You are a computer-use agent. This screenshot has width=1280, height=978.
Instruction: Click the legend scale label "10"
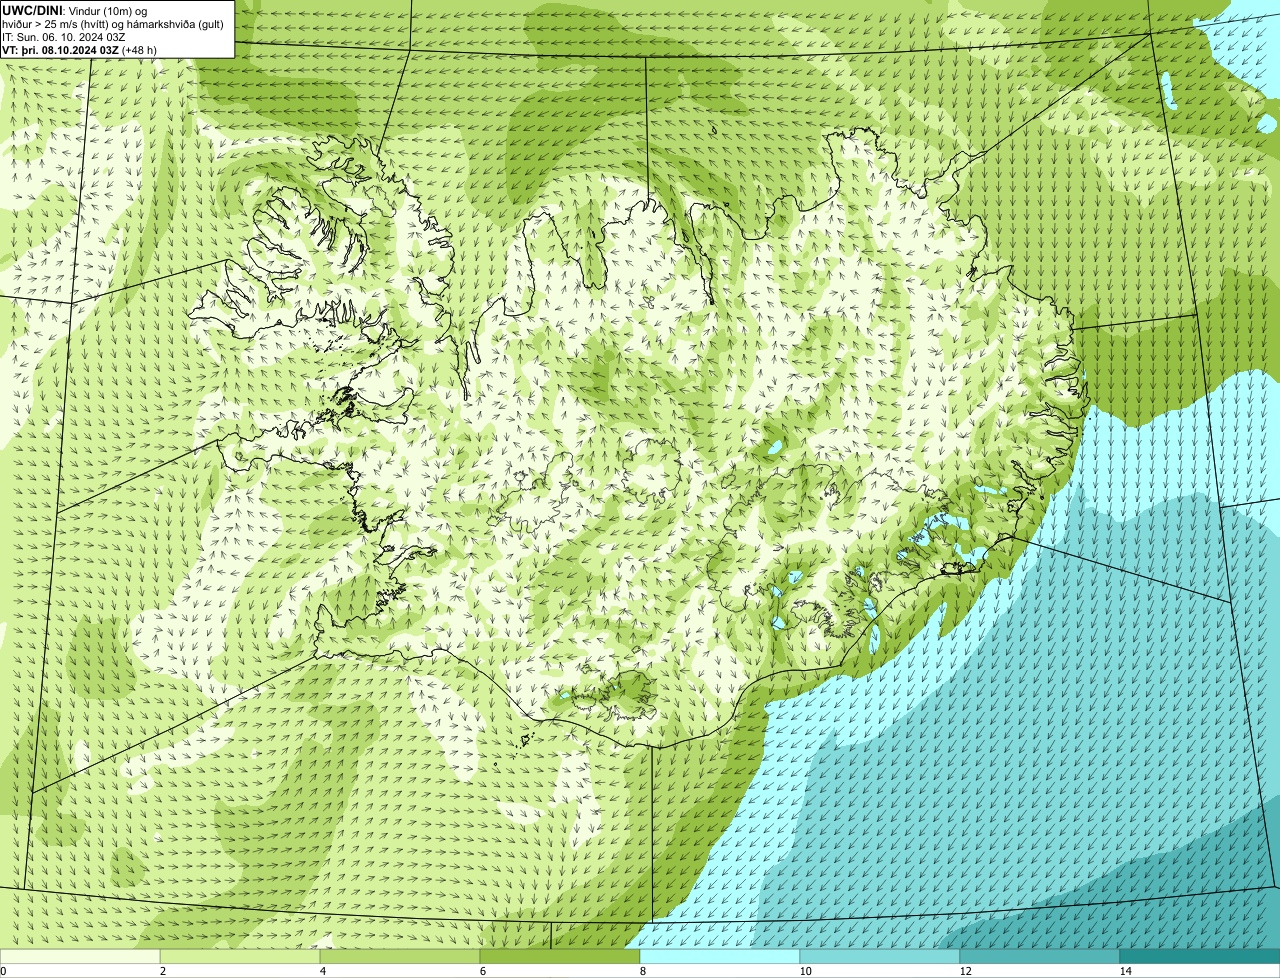click(x=805, y=971)
